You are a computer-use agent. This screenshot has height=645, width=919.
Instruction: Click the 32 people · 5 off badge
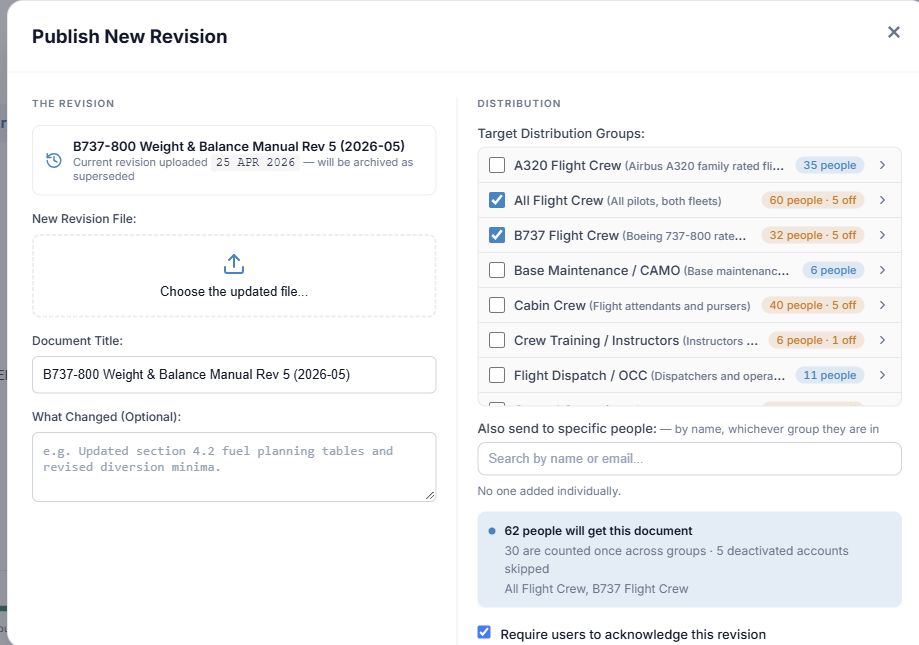tap(812, 236)
